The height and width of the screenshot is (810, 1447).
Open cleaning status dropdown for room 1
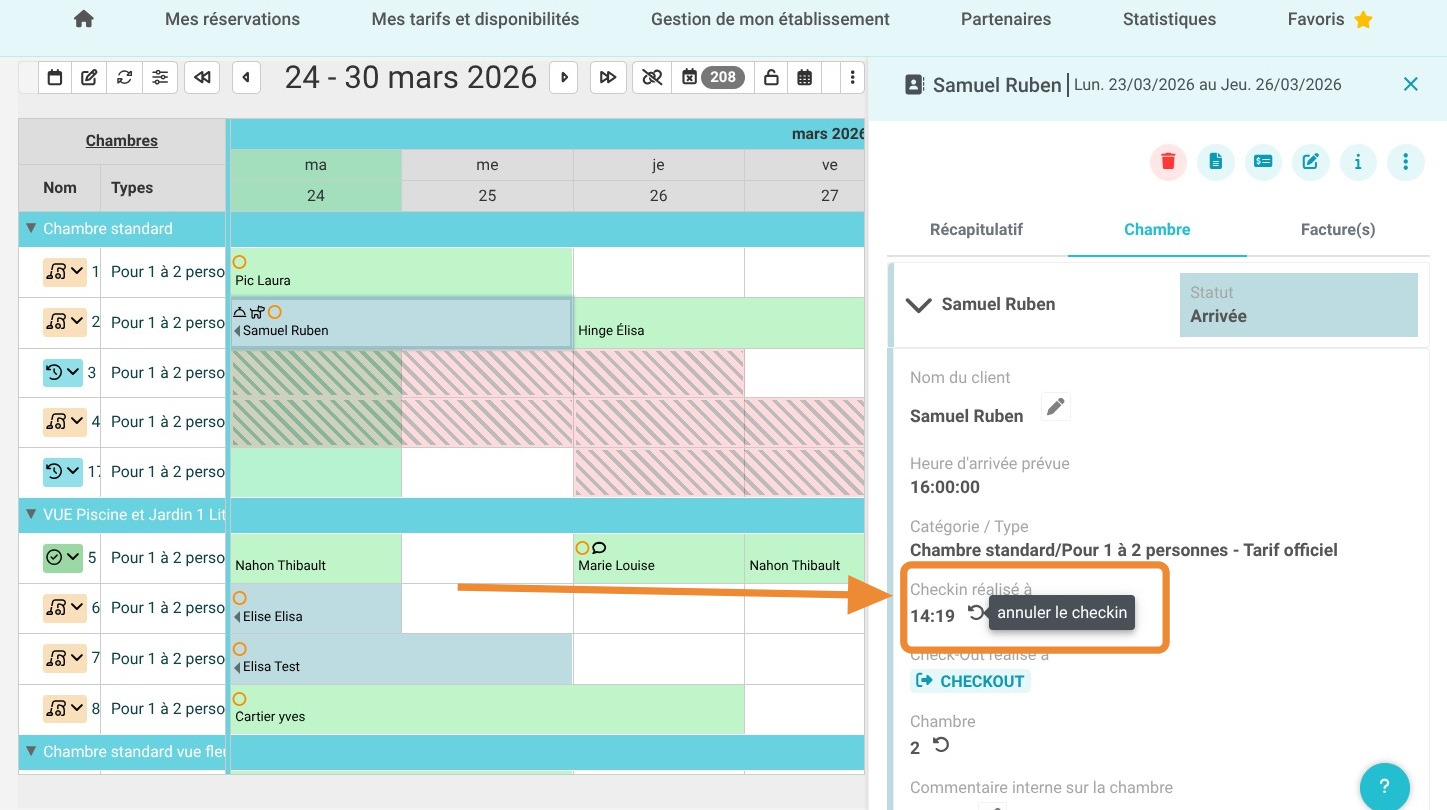coord(64,272)
